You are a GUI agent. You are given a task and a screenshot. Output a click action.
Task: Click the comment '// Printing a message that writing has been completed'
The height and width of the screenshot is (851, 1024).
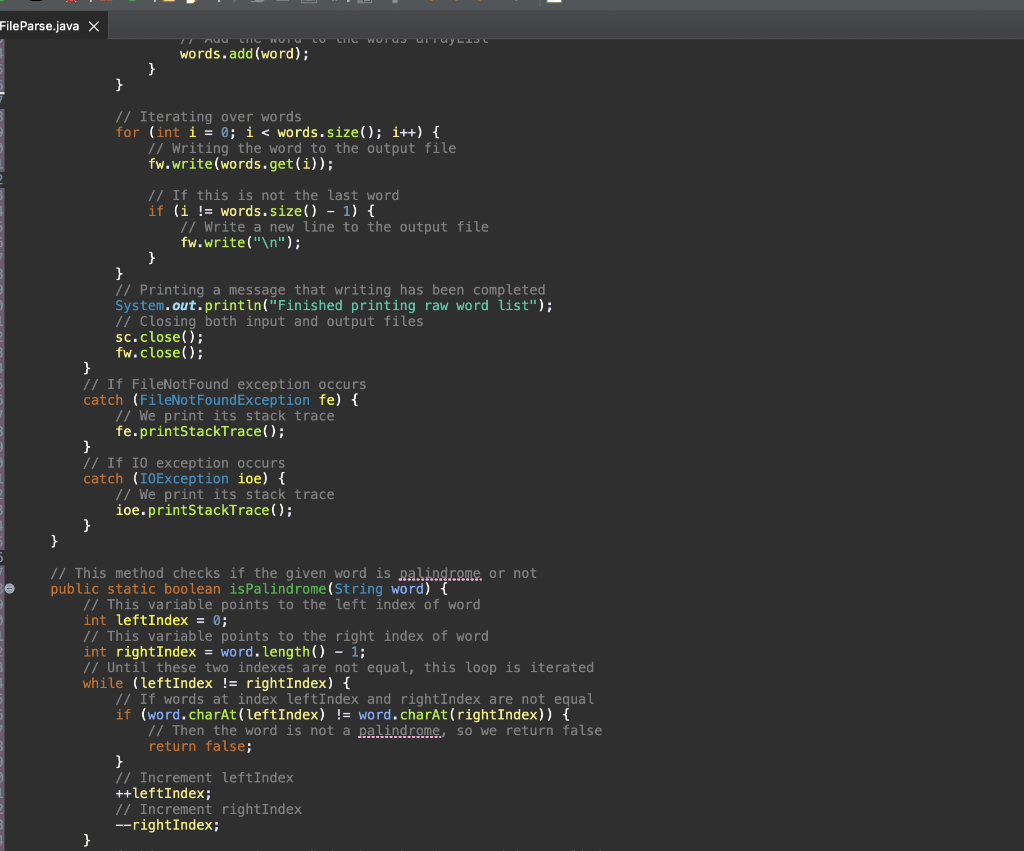click(330, 290)
